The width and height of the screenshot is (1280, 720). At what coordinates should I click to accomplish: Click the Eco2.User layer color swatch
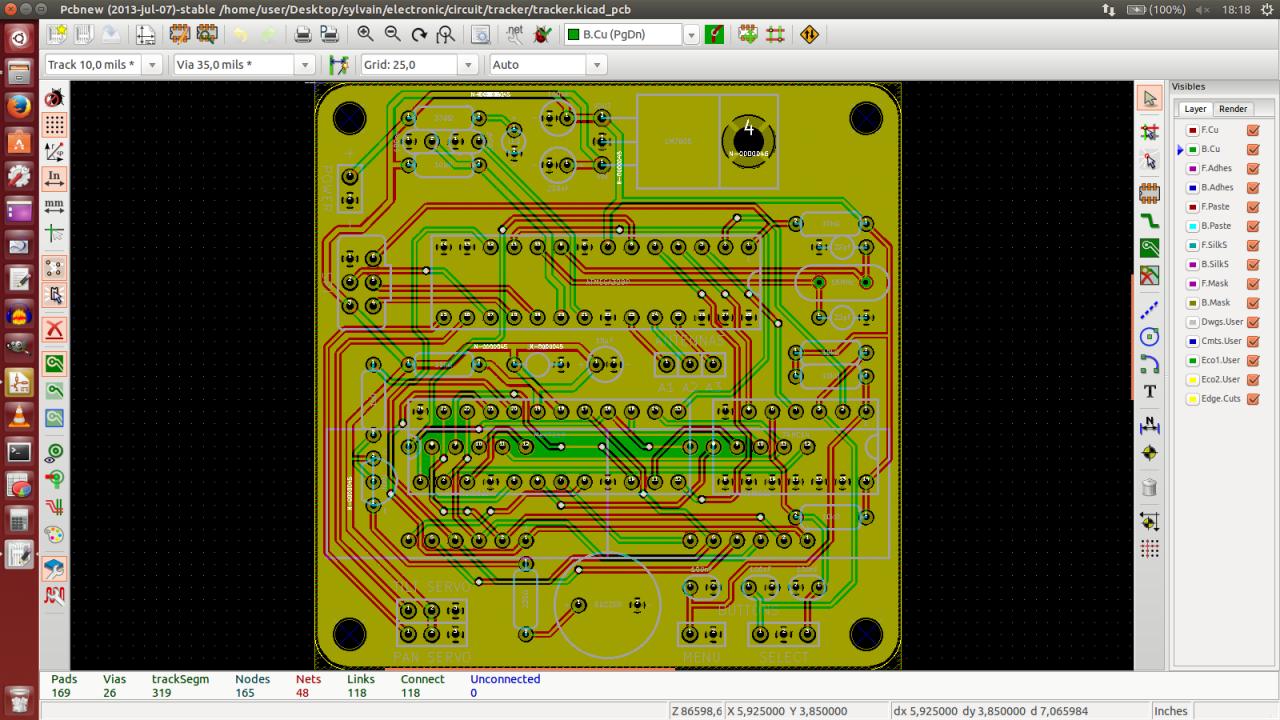coord(1192,380)
